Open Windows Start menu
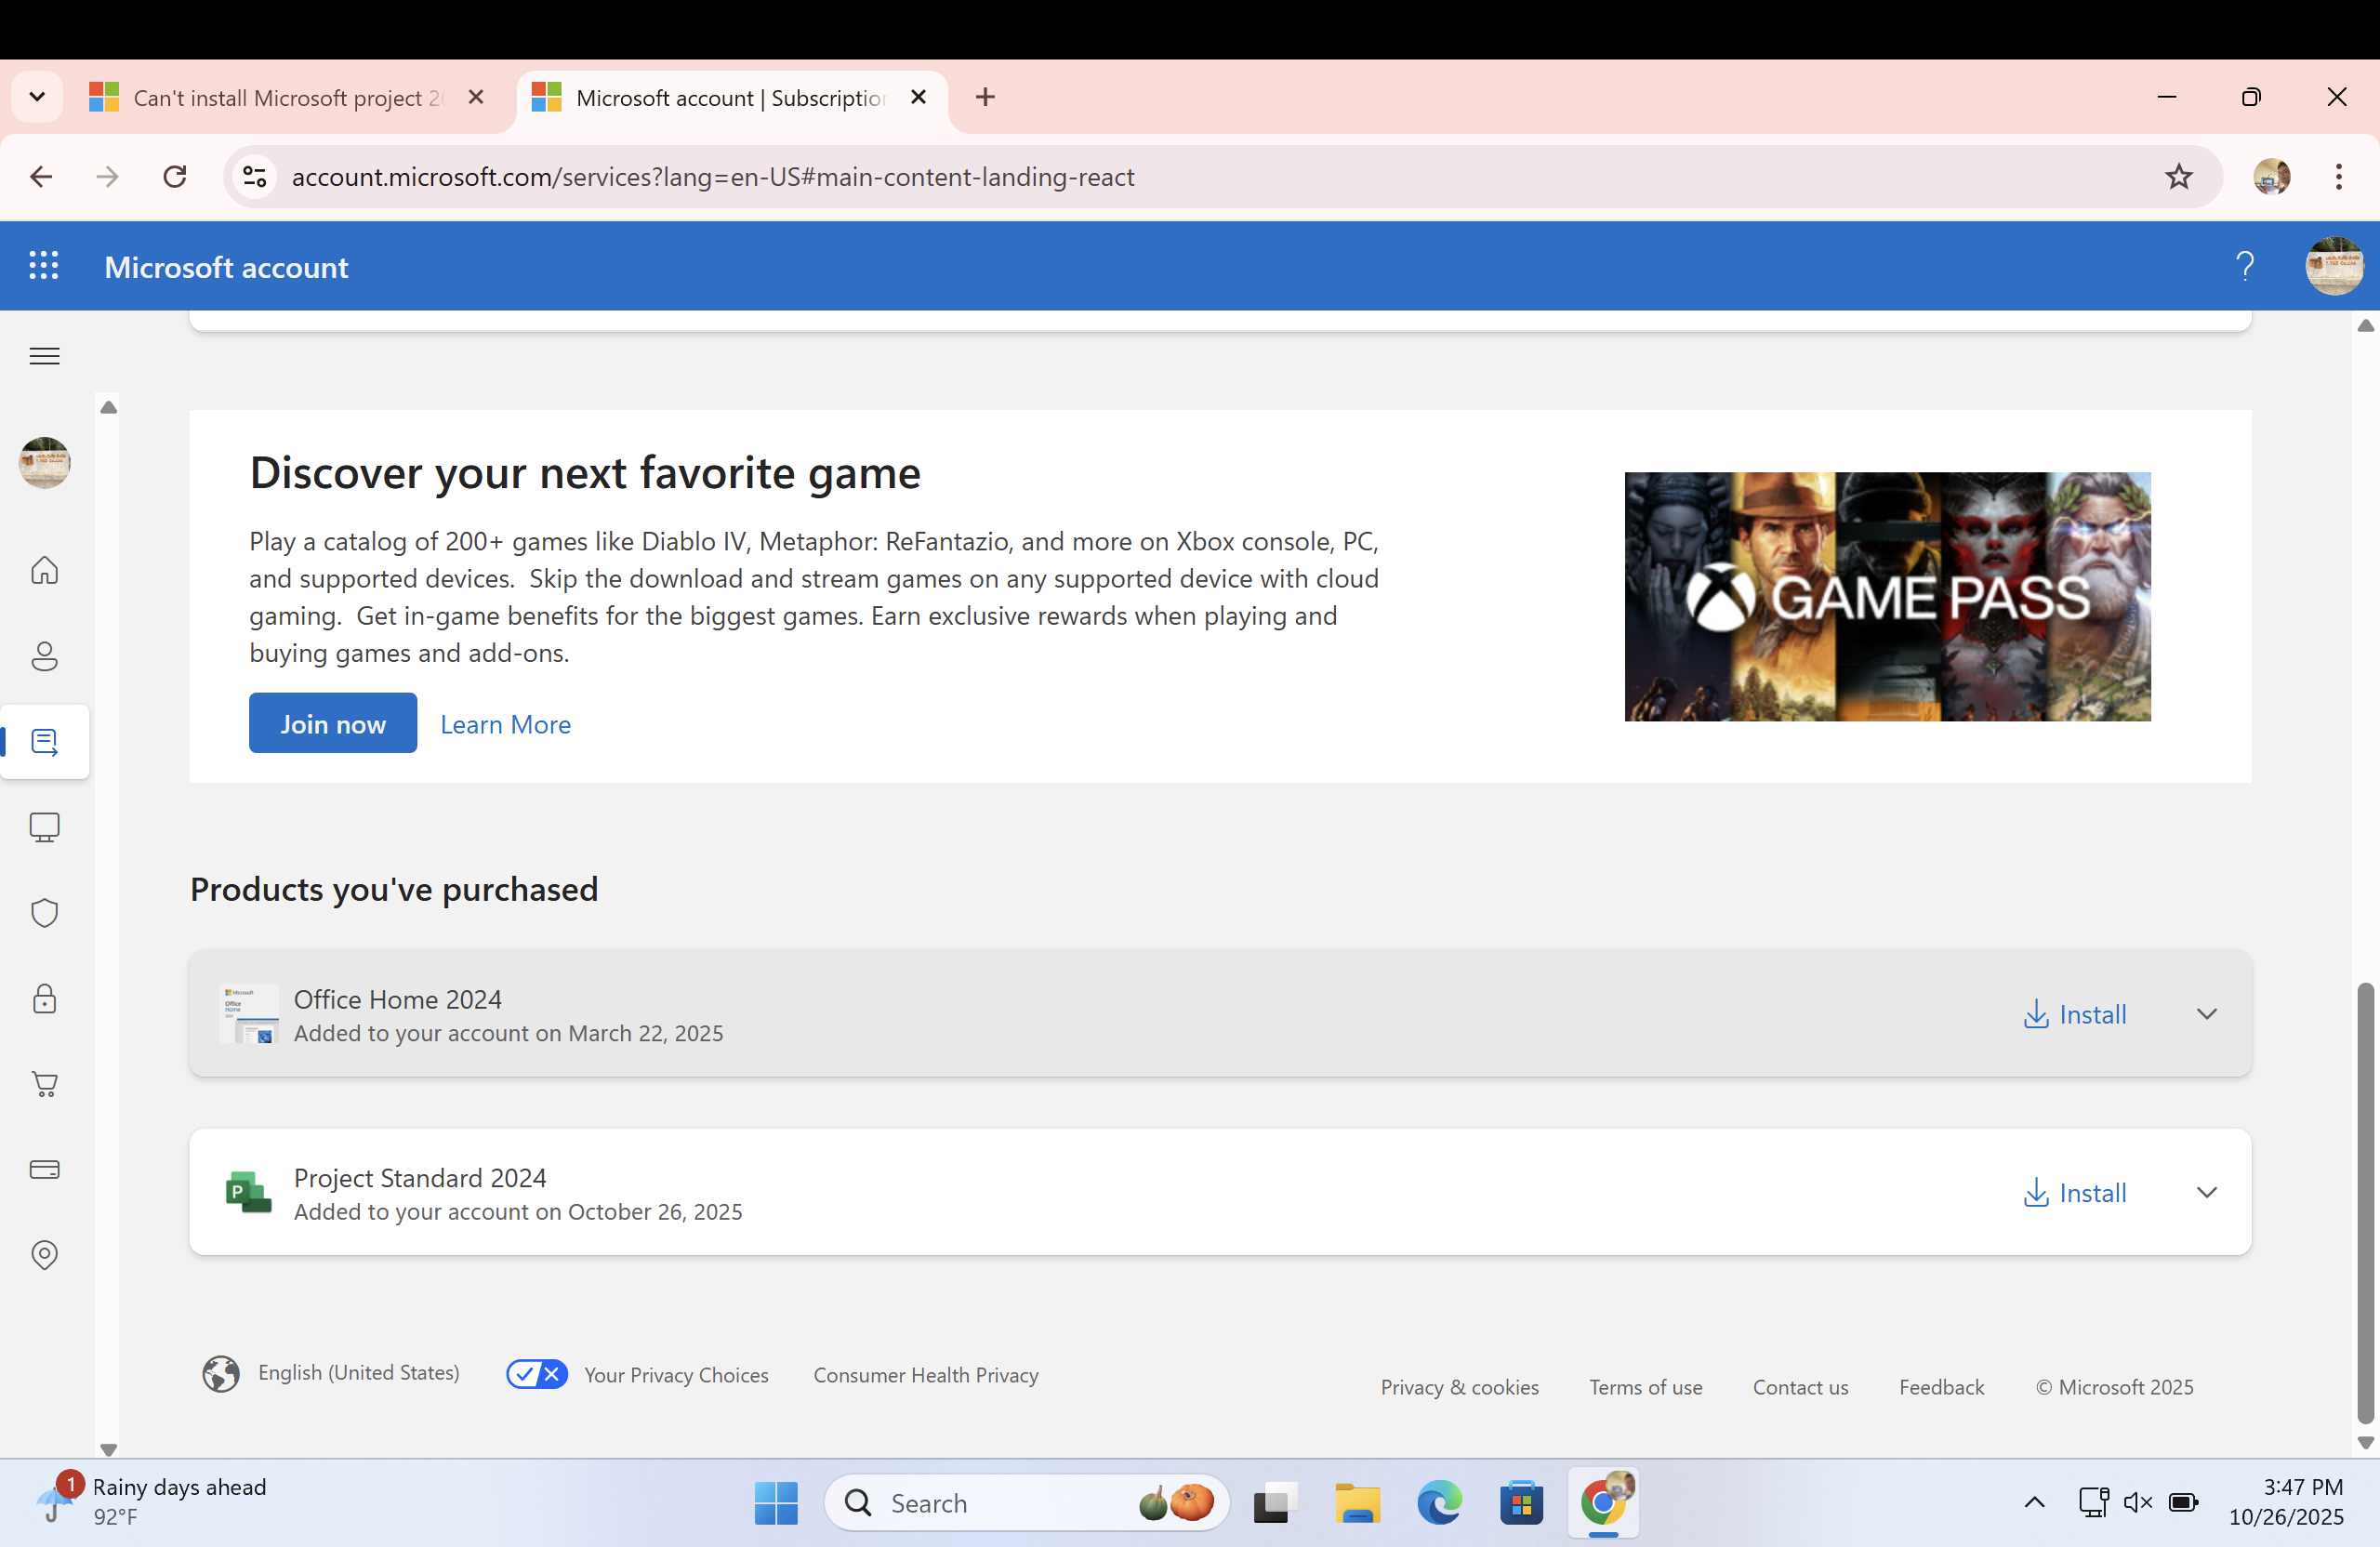2380x1547 pixels. tap(776, 1502)
